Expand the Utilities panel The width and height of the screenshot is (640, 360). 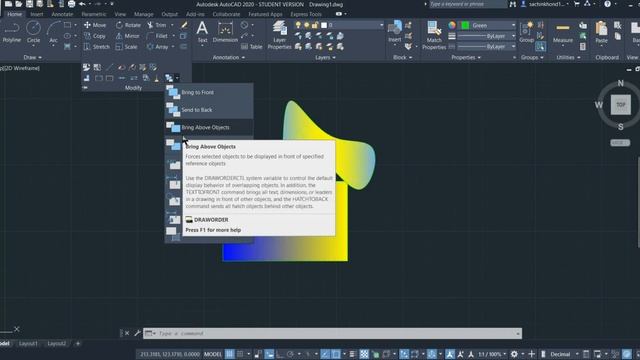click(568, 58)
